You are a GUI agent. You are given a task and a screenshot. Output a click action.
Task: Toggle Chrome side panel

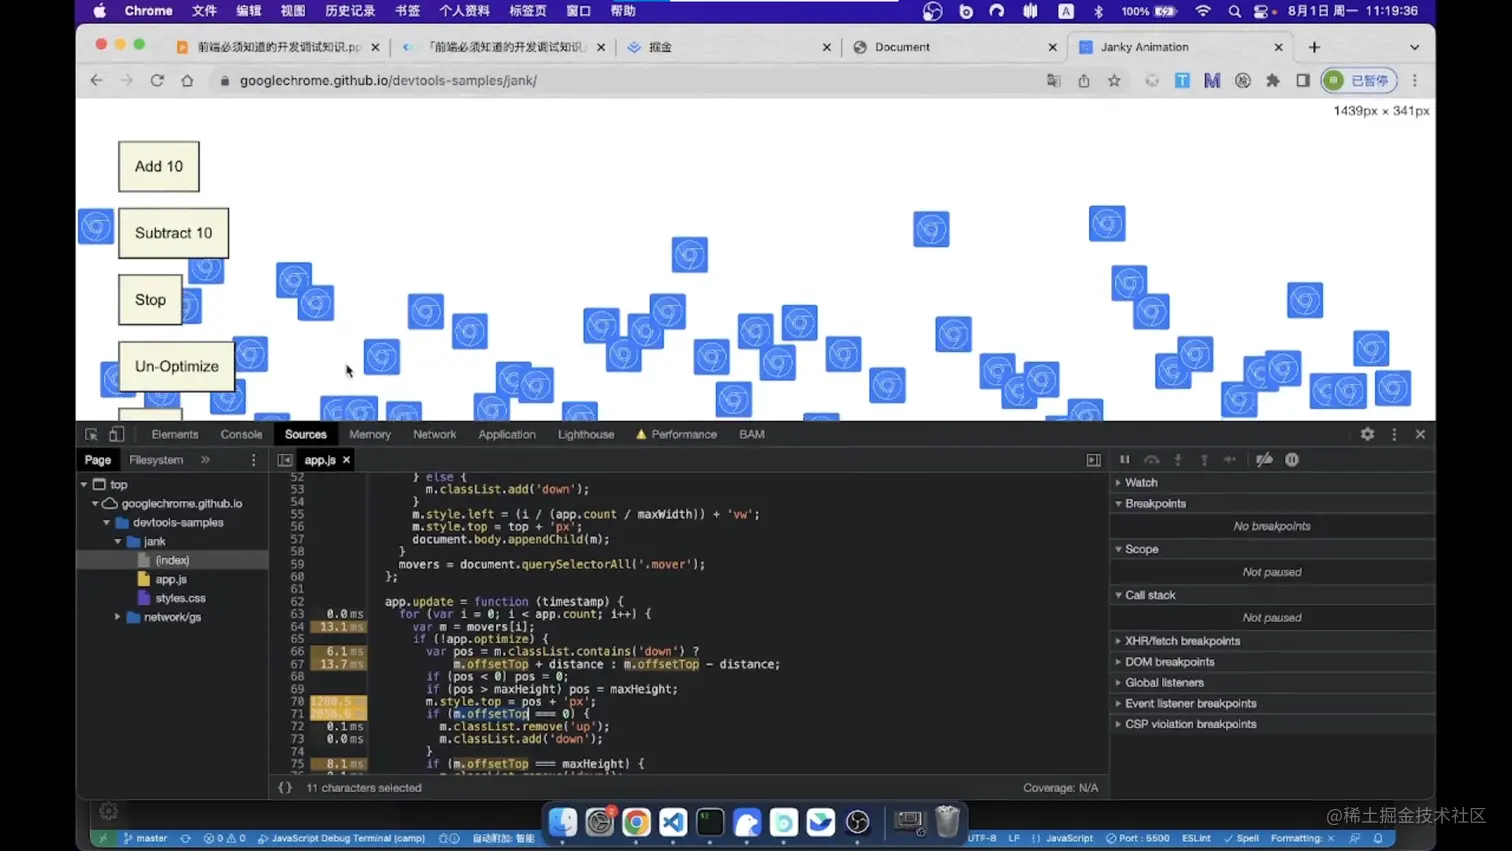click(x=1303, y=80)
